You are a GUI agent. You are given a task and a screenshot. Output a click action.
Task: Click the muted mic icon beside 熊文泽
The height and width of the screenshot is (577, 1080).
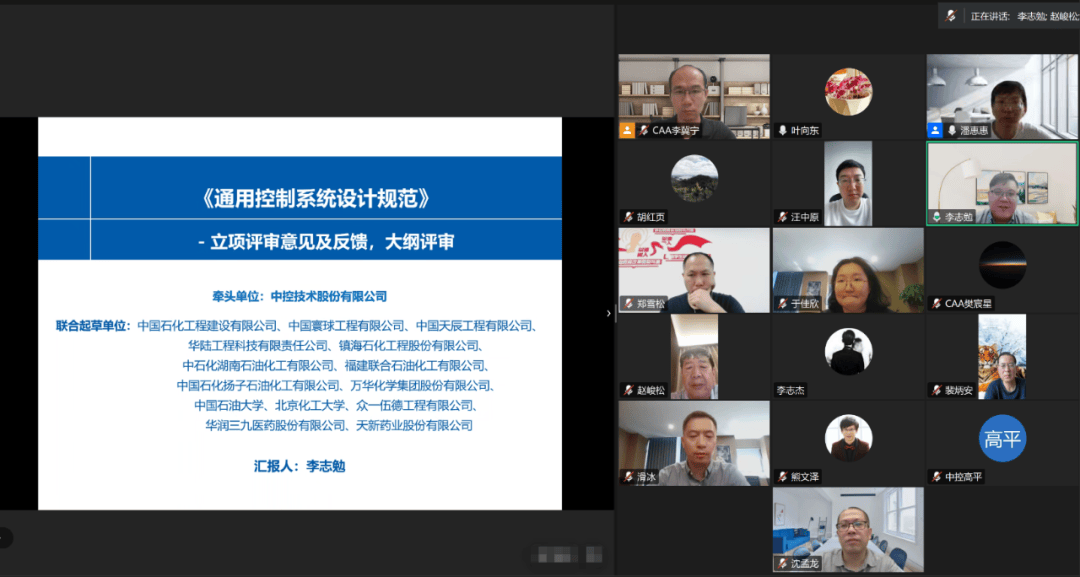(782, 476)
